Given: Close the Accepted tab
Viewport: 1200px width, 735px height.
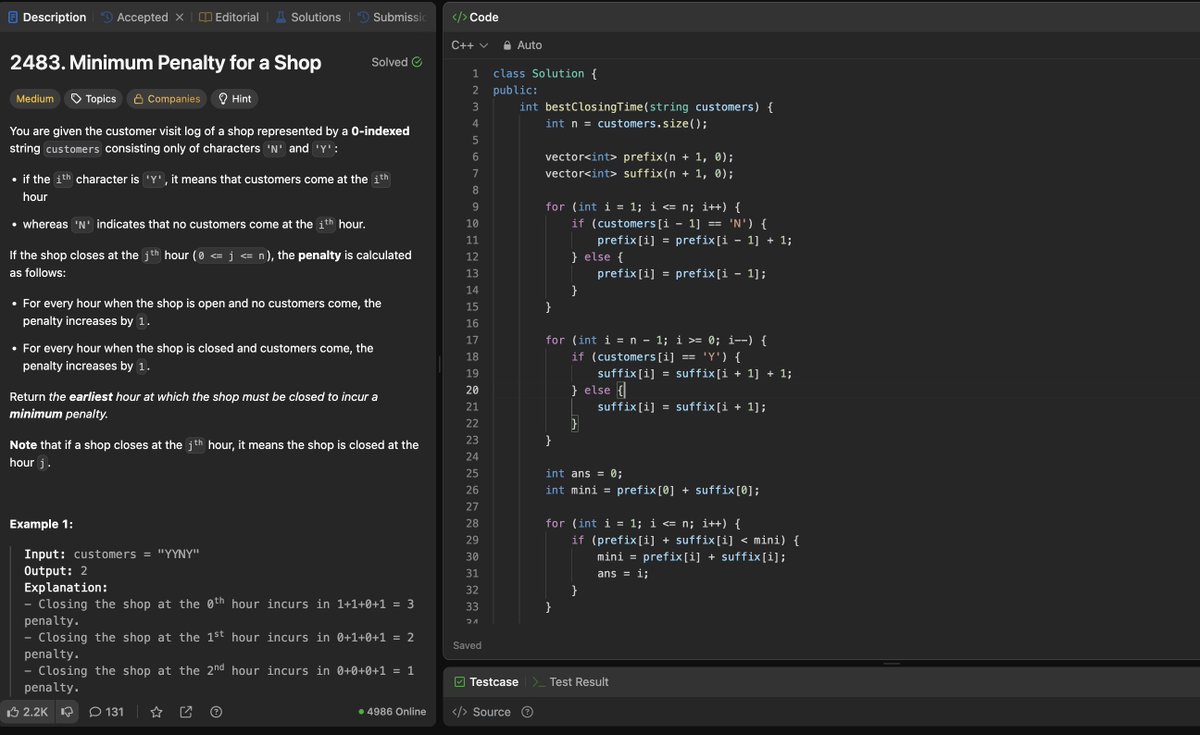Looking at the screenshot, I should [x=179, y=17].
